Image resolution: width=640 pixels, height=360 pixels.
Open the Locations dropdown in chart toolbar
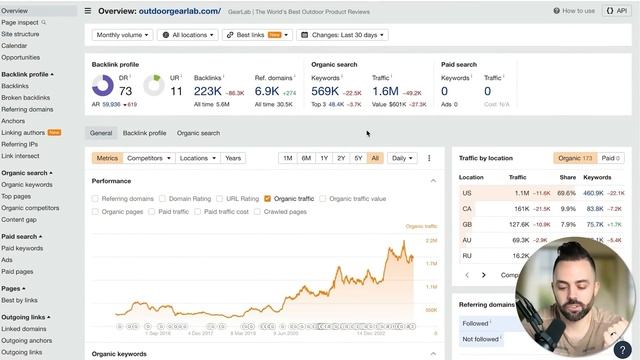point(198,158)
